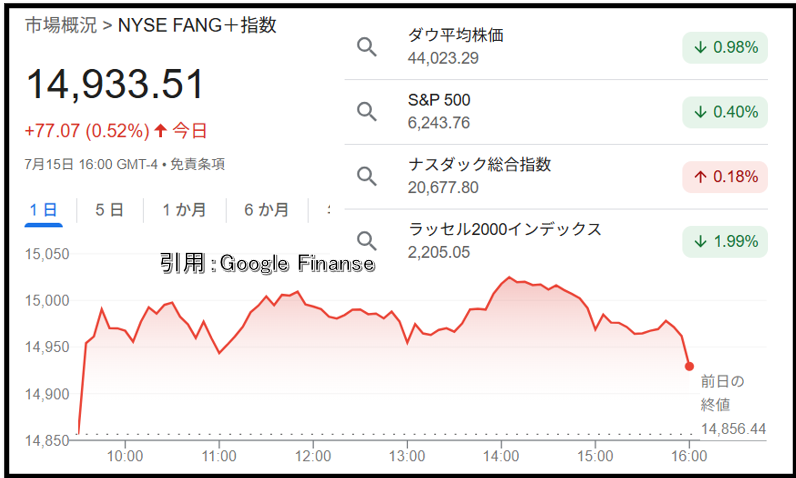796x478 pixels.
Task: Click the chart peak near 14:00
Action: click(509, 278)
